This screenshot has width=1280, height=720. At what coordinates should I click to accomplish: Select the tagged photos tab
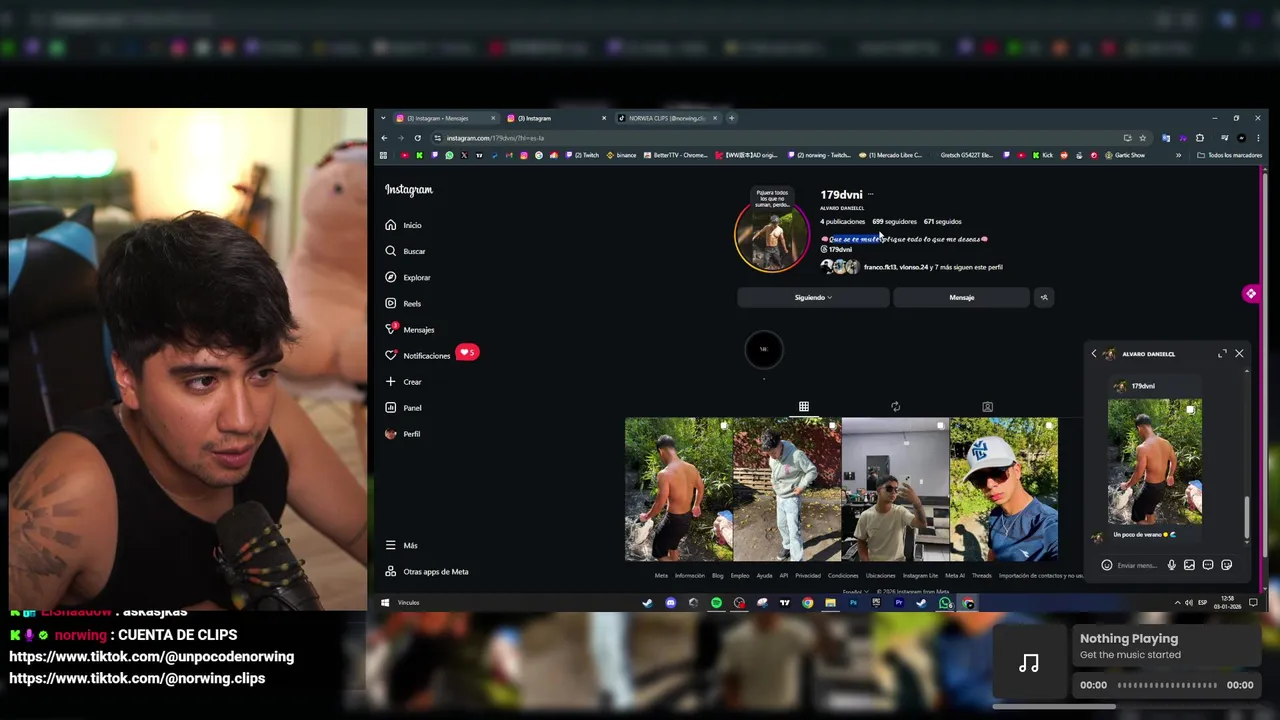(x=987, y=407)
